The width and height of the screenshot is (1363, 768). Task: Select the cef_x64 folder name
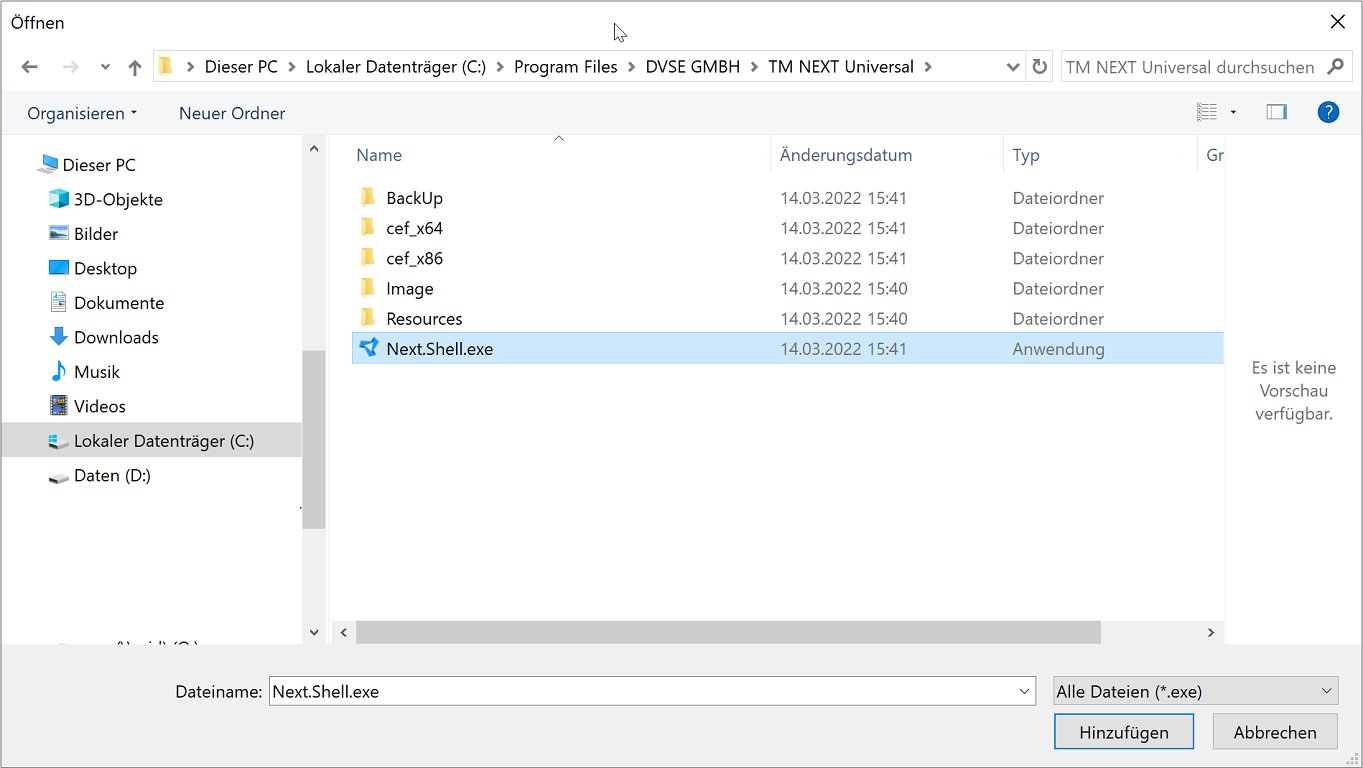414,228
